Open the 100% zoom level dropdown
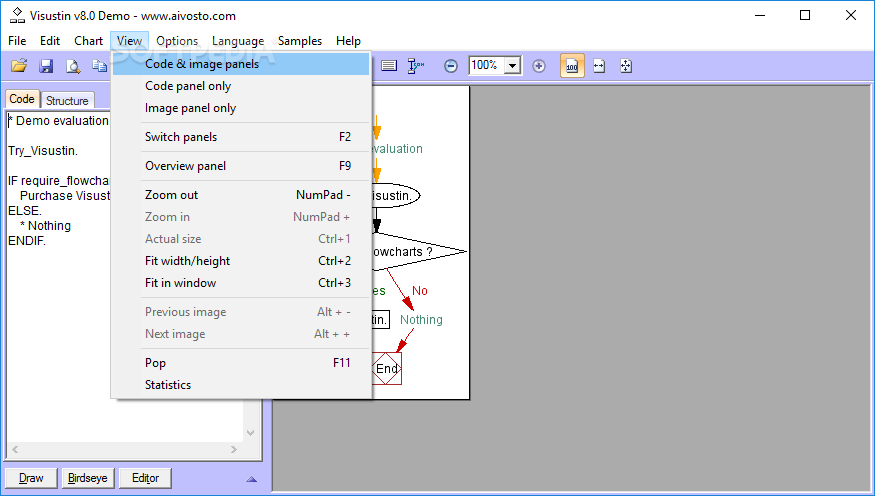The image size is (875, 496). point(512,66)
